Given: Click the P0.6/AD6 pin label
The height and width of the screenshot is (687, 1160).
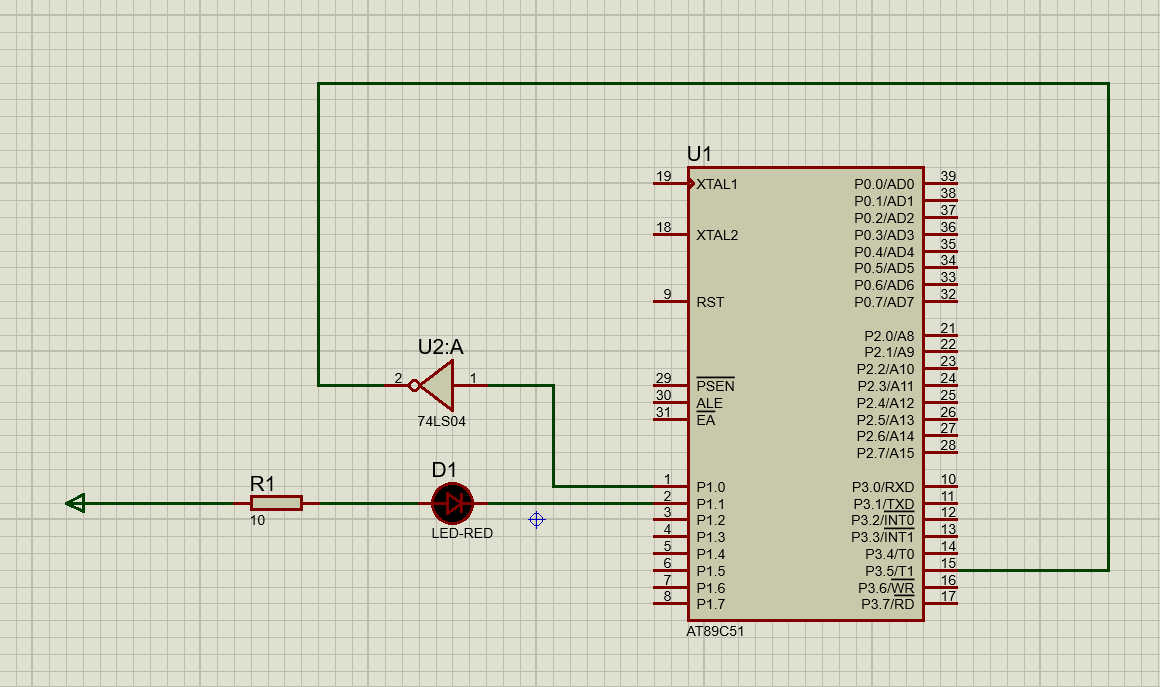Looking at the screenshot, I should (x=884, y=285).
